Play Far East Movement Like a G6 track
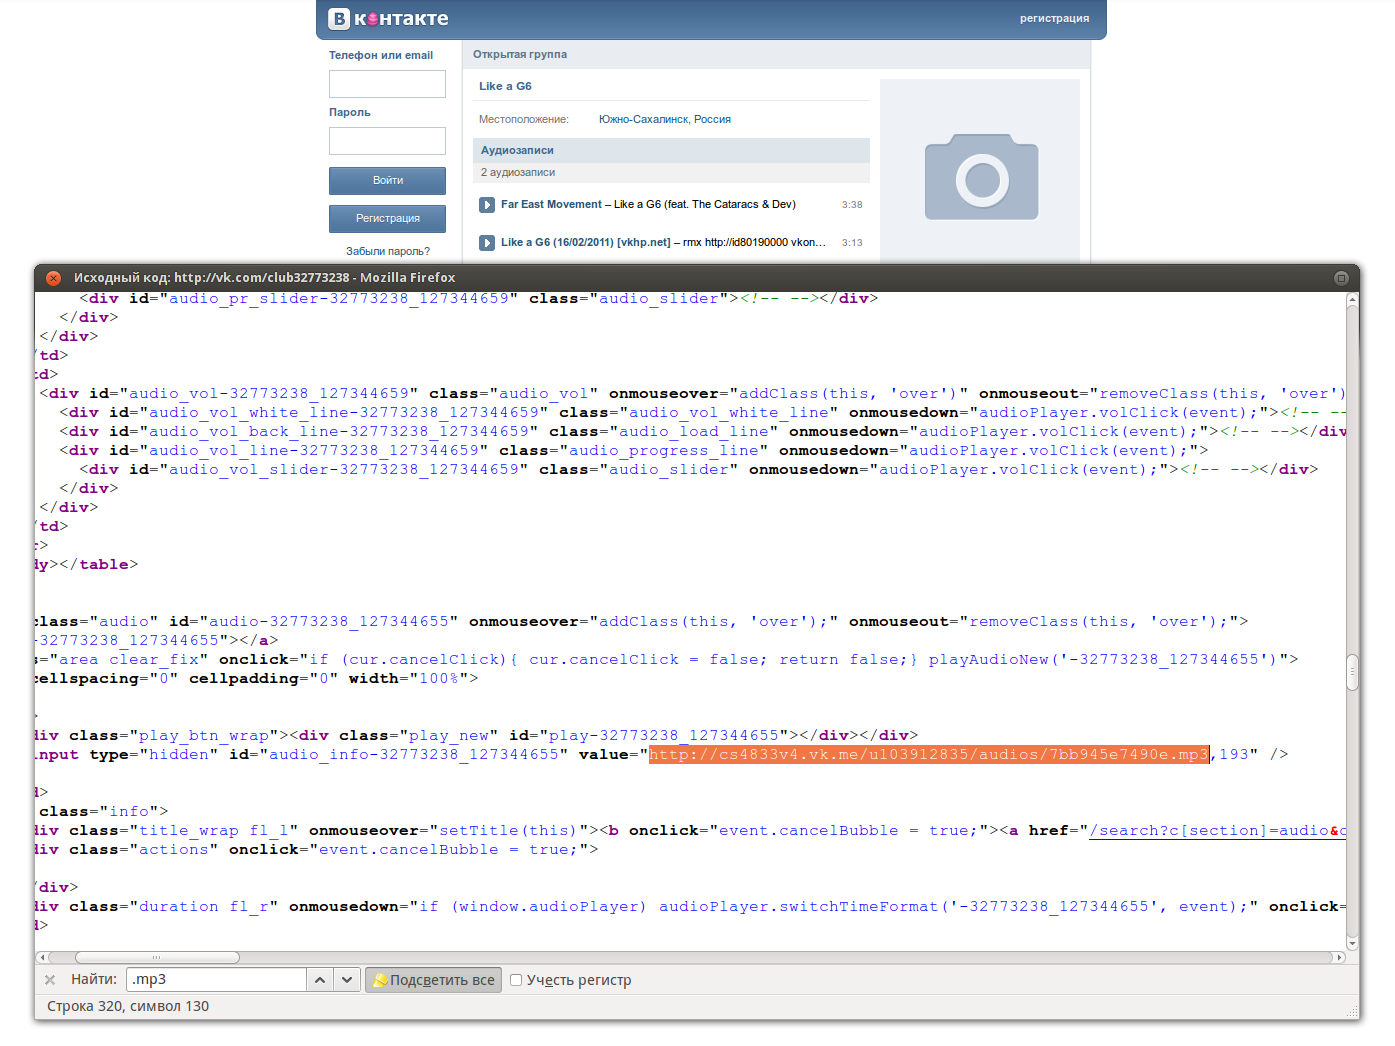 487,205
